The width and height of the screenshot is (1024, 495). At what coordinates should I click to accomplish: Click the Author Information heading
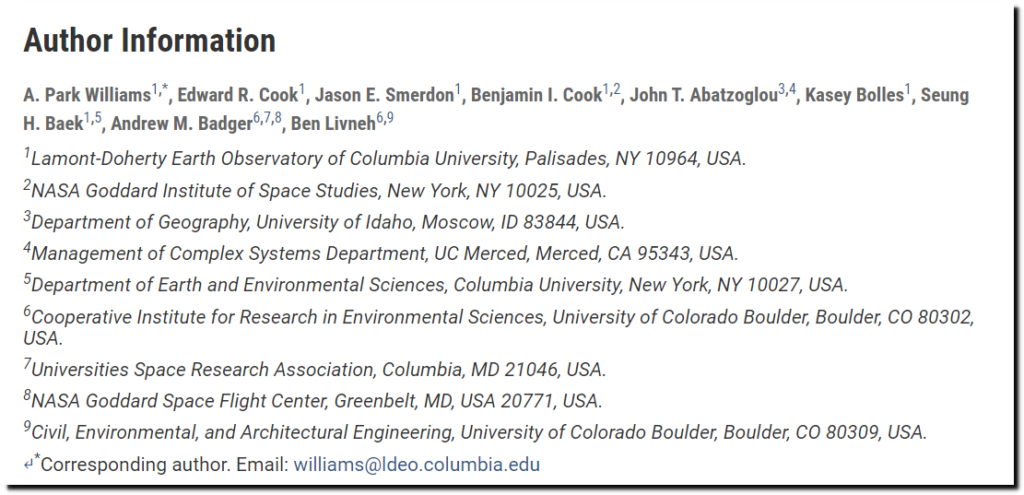[150, 40]
